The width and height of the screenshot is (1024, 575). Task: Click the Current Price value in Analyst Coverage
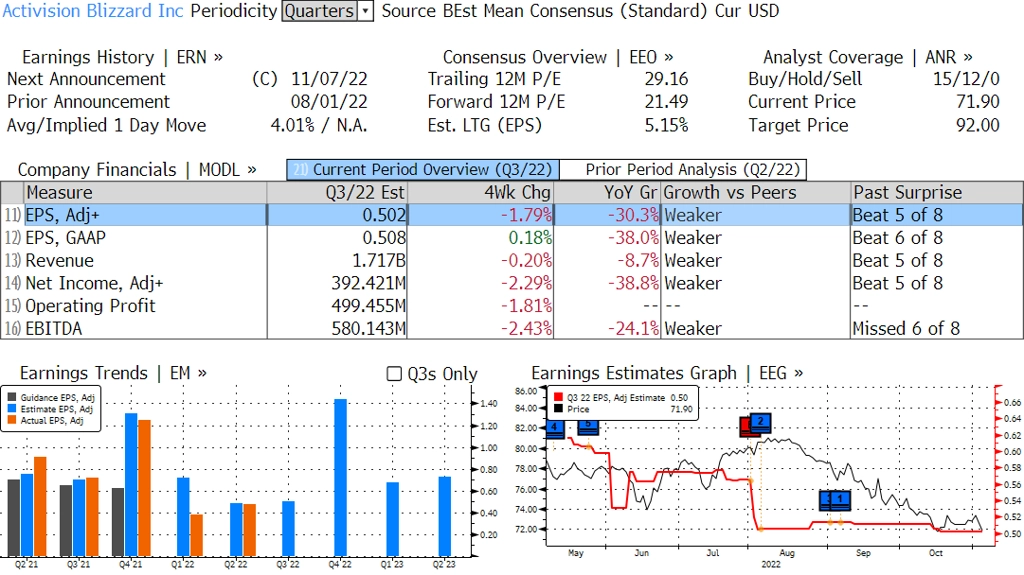pyautogui.click(x=978, y=102)
